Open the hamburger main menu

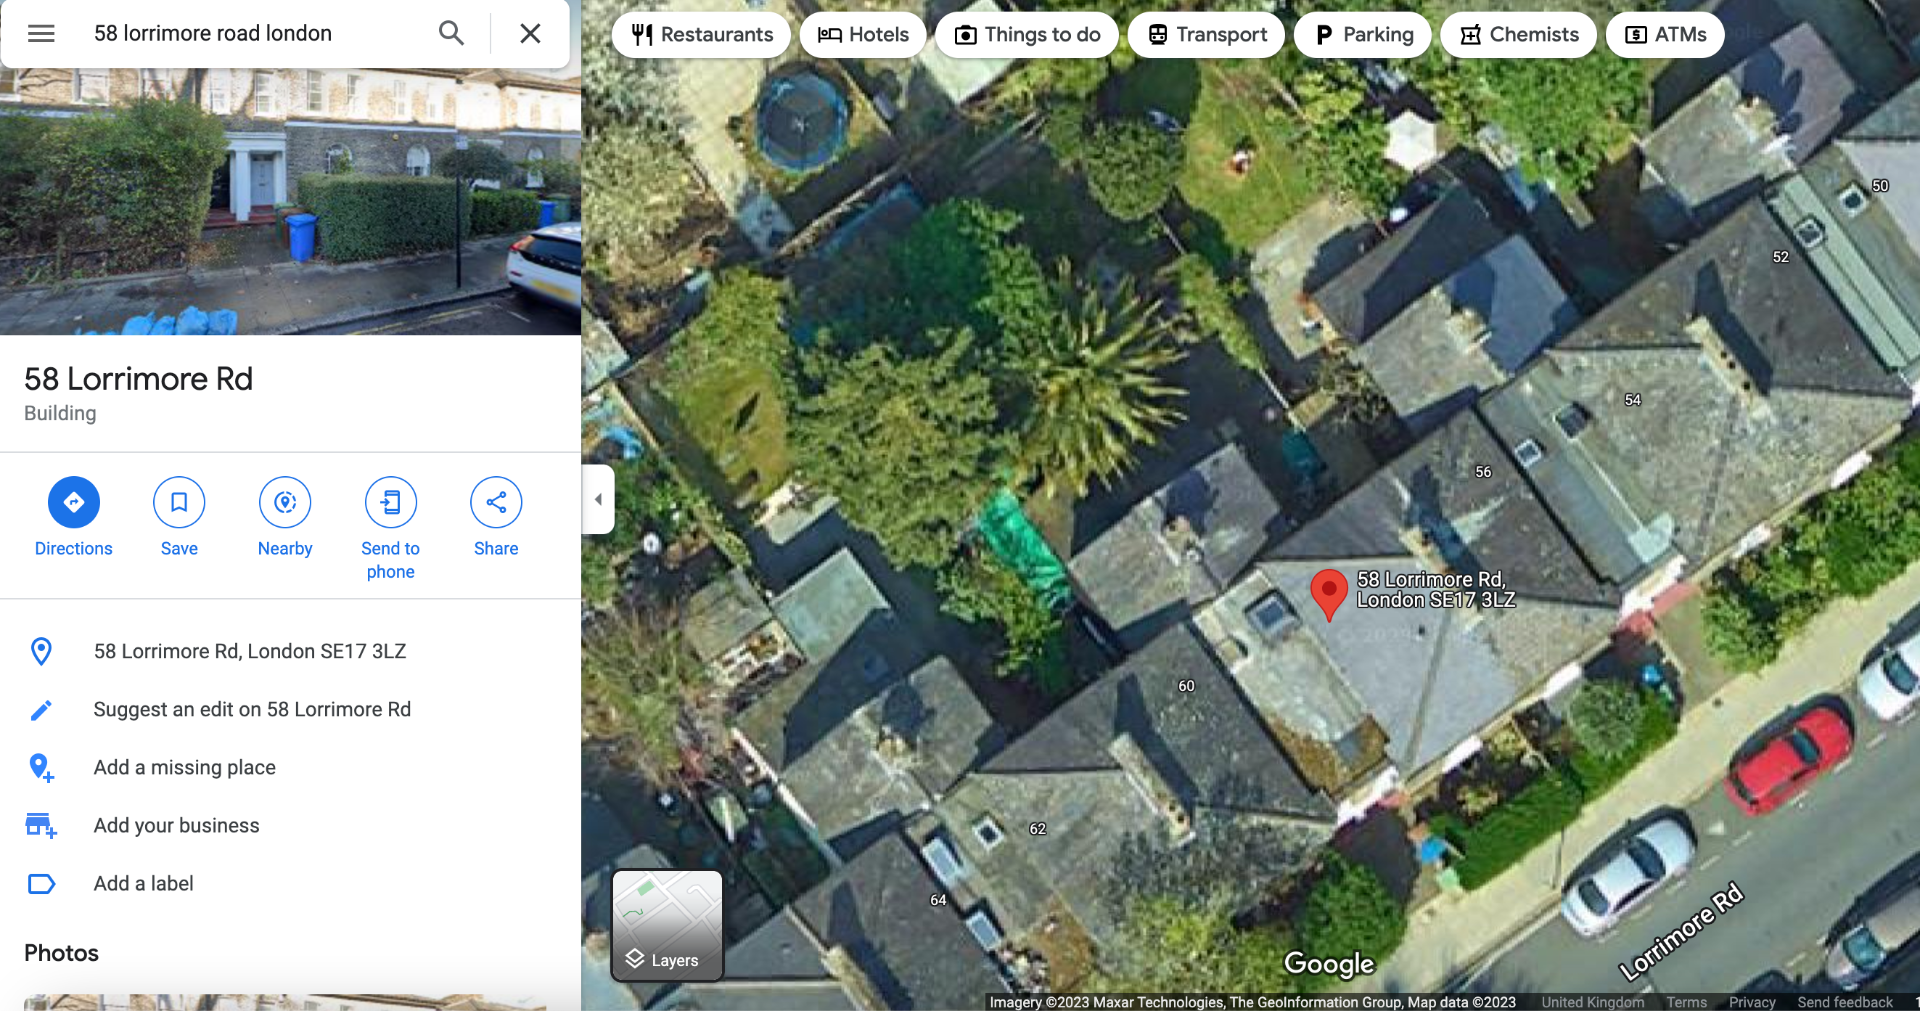pyautogui.click(x=41, y=33)
